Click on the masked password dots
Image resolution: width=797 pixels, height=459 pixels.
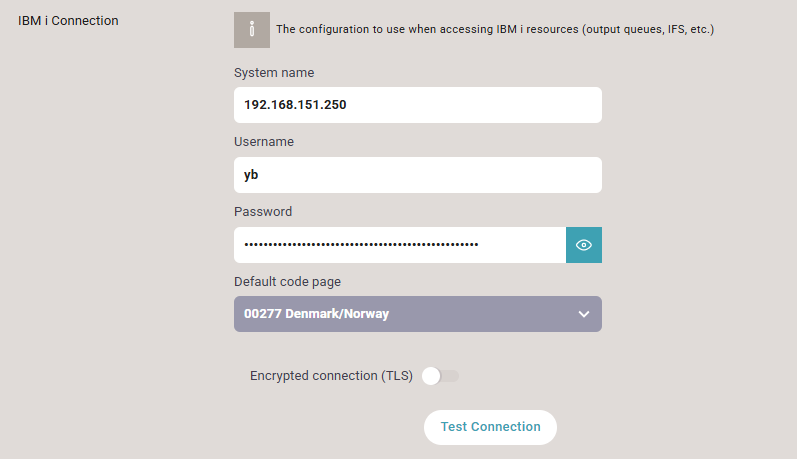(x=361, y=244)
